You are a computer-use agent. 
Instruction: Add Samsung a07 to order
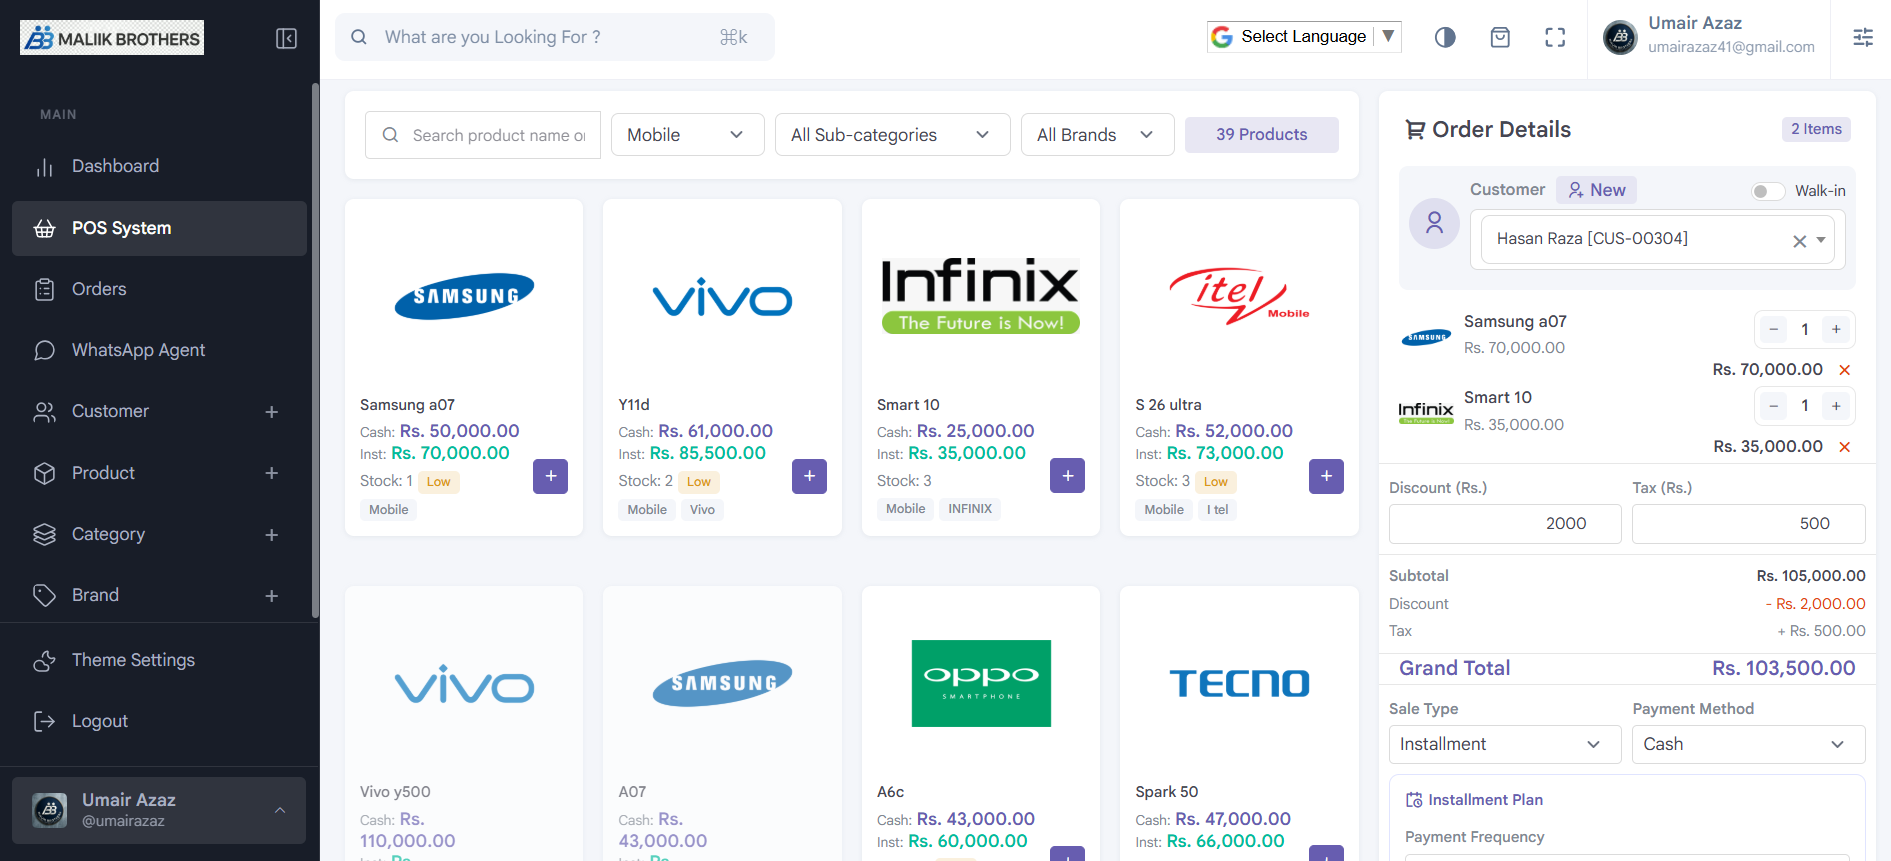(550, 476)
